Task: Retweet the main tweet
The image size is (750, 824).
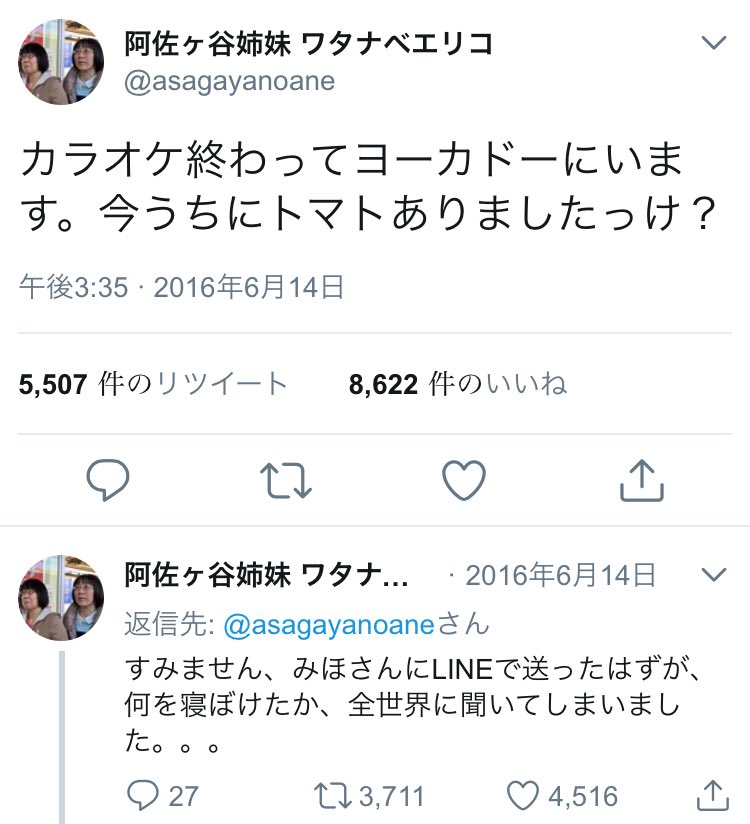Action: 286,481
